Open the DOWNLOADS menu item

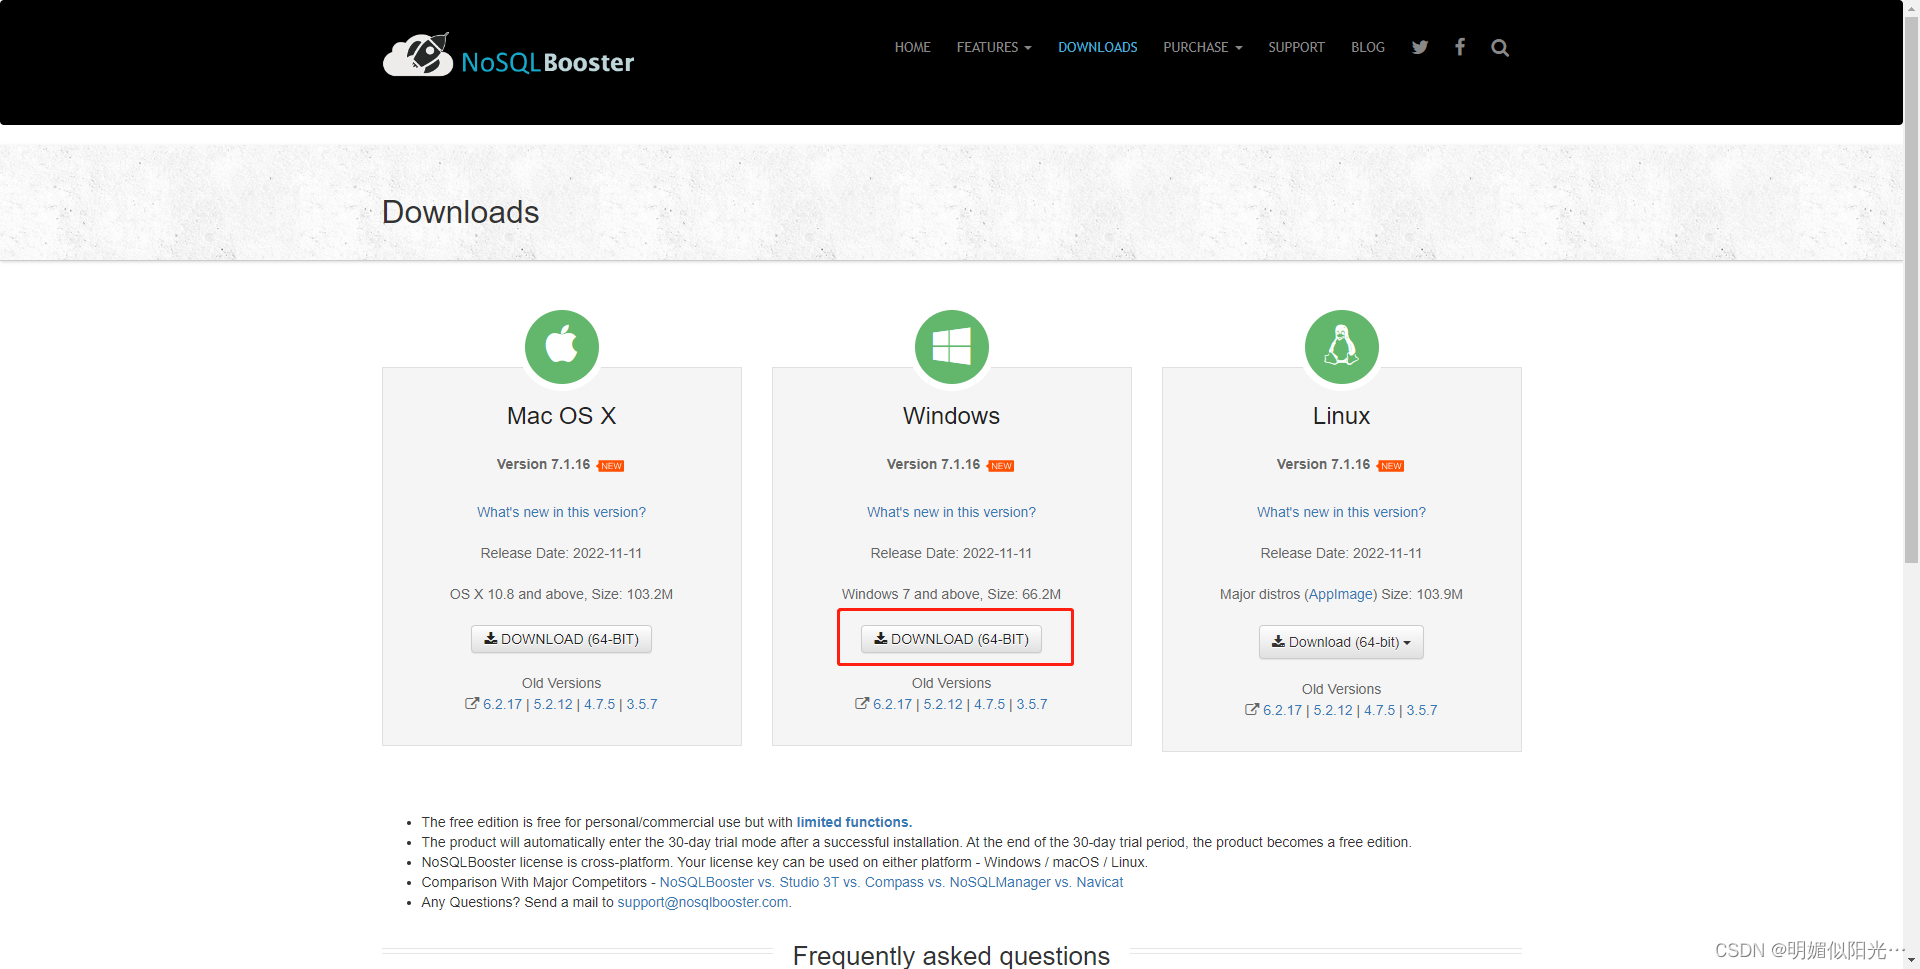tap(1098, 47)
